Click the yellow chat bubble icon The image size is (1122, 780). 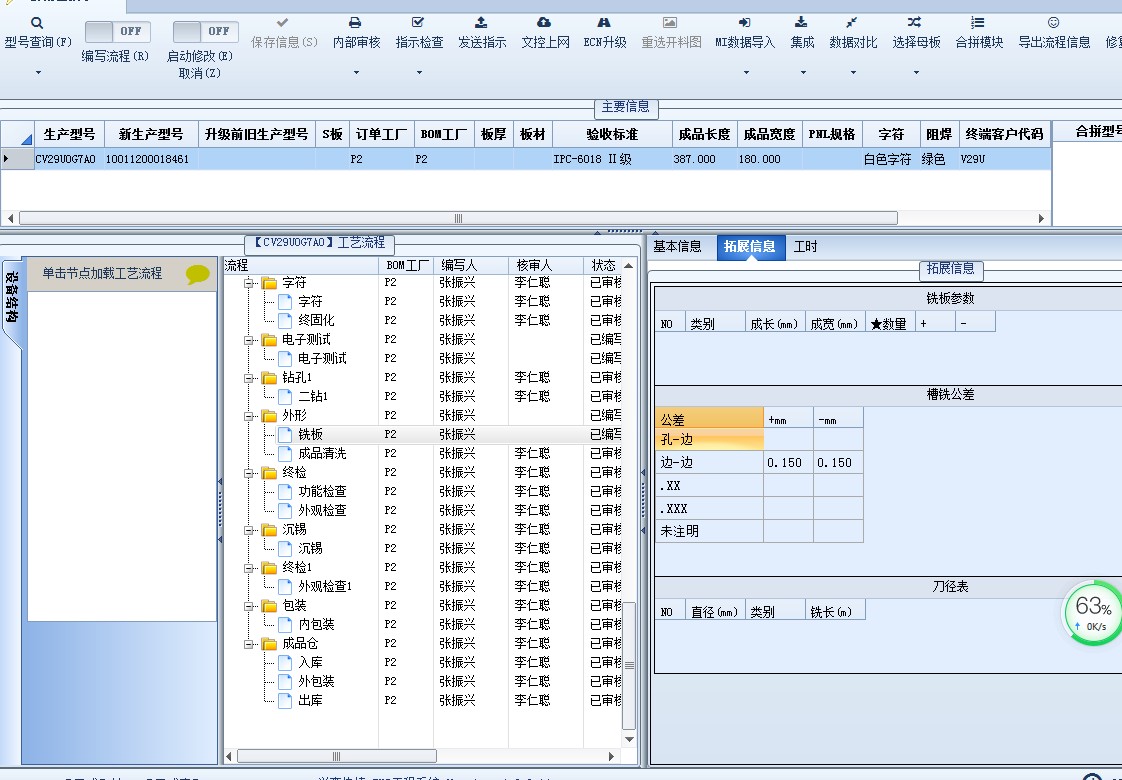tap(197, 274)
